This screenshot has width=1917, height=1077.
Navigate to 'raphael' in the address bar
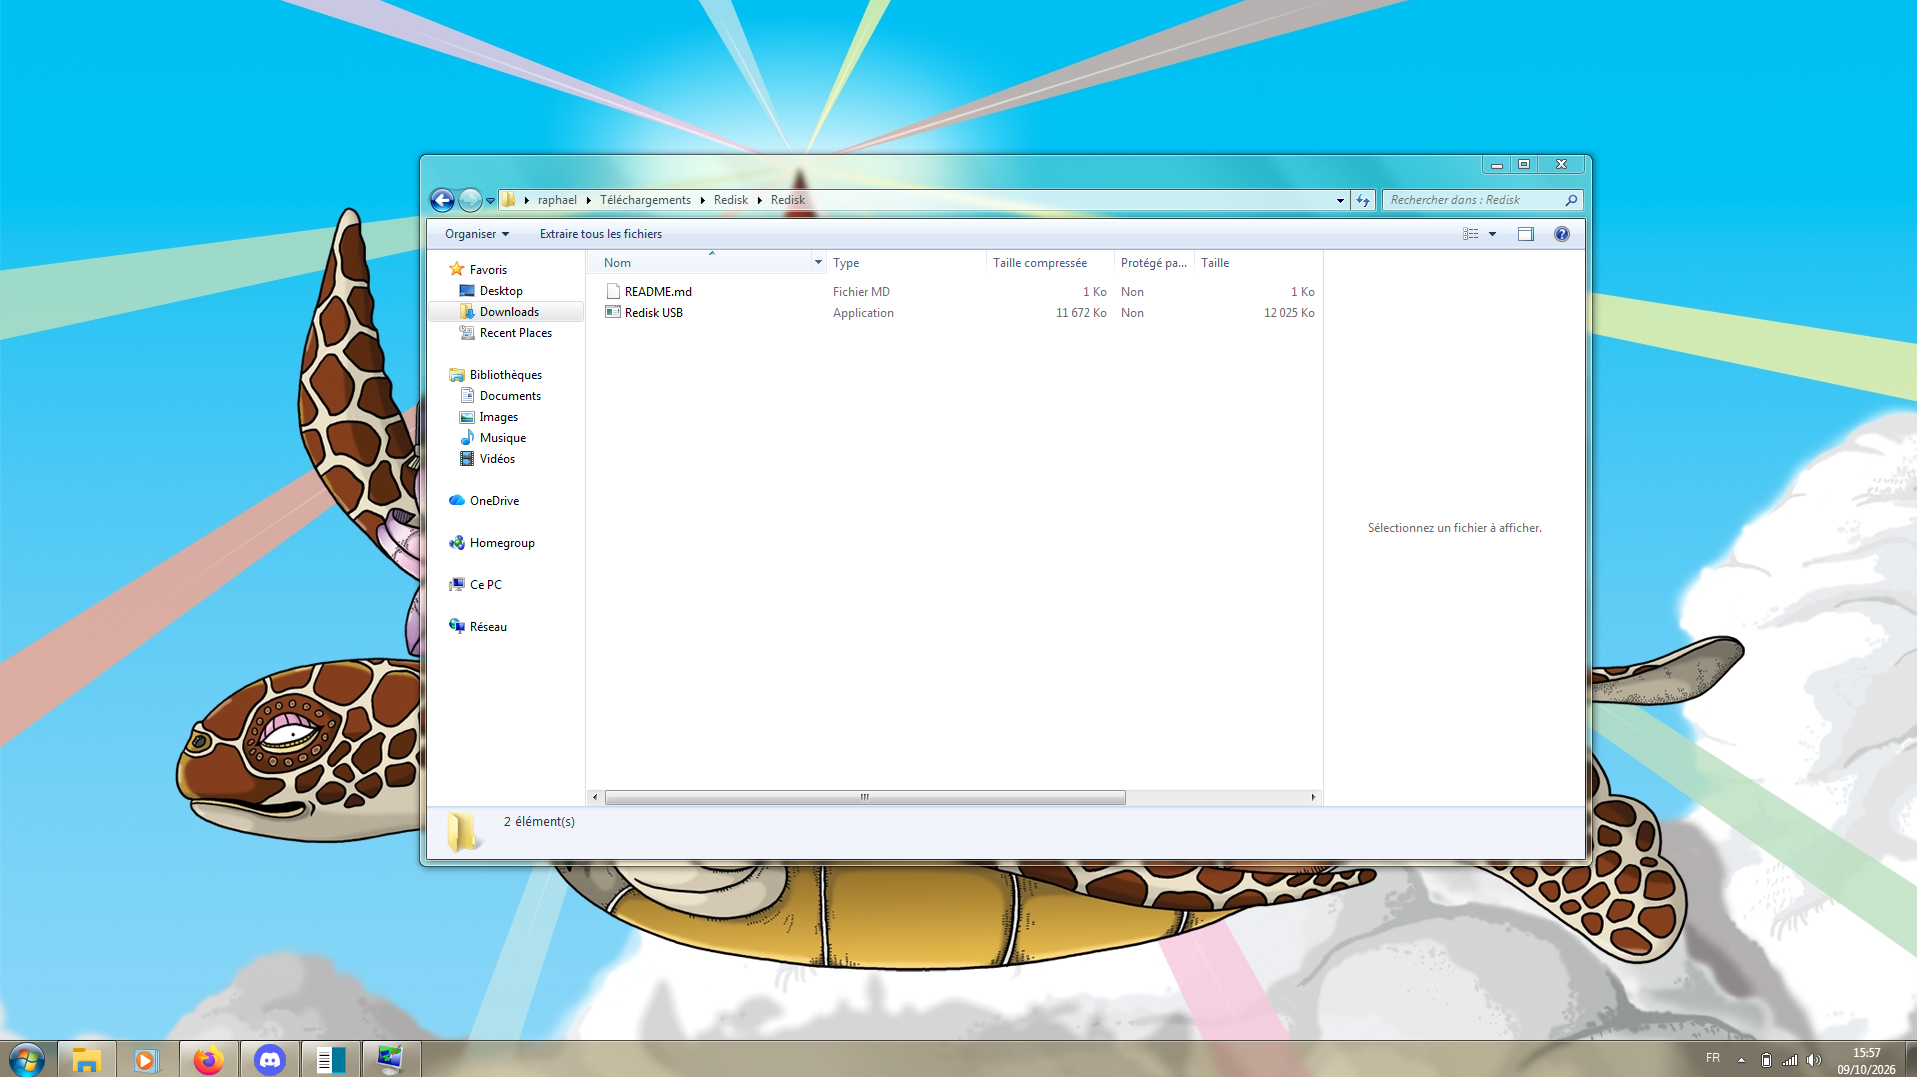click(557, 200)
